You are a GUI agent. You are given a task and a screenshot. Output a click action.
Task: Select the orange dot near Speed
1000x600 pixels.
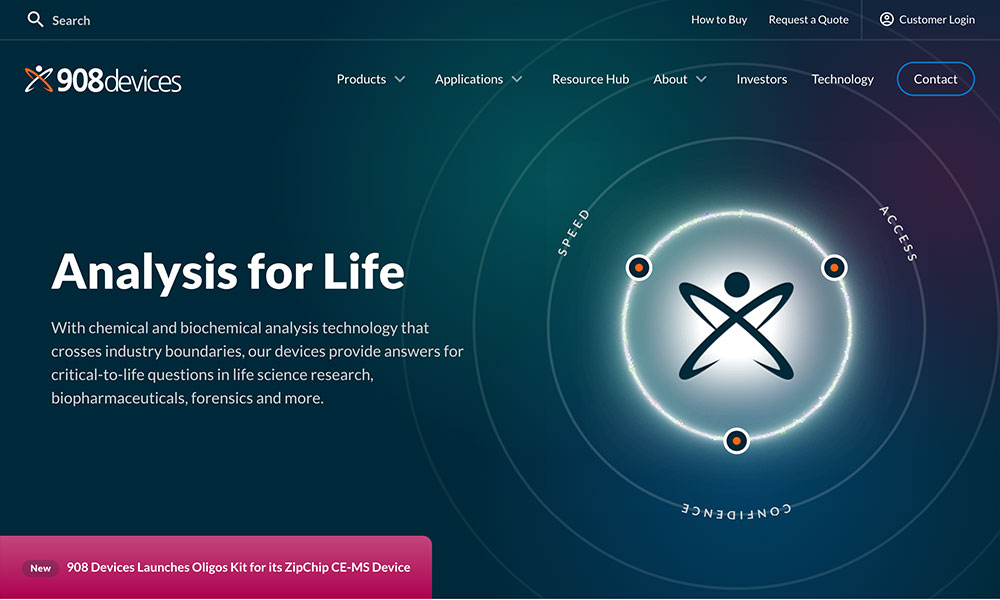pos(639,267)
